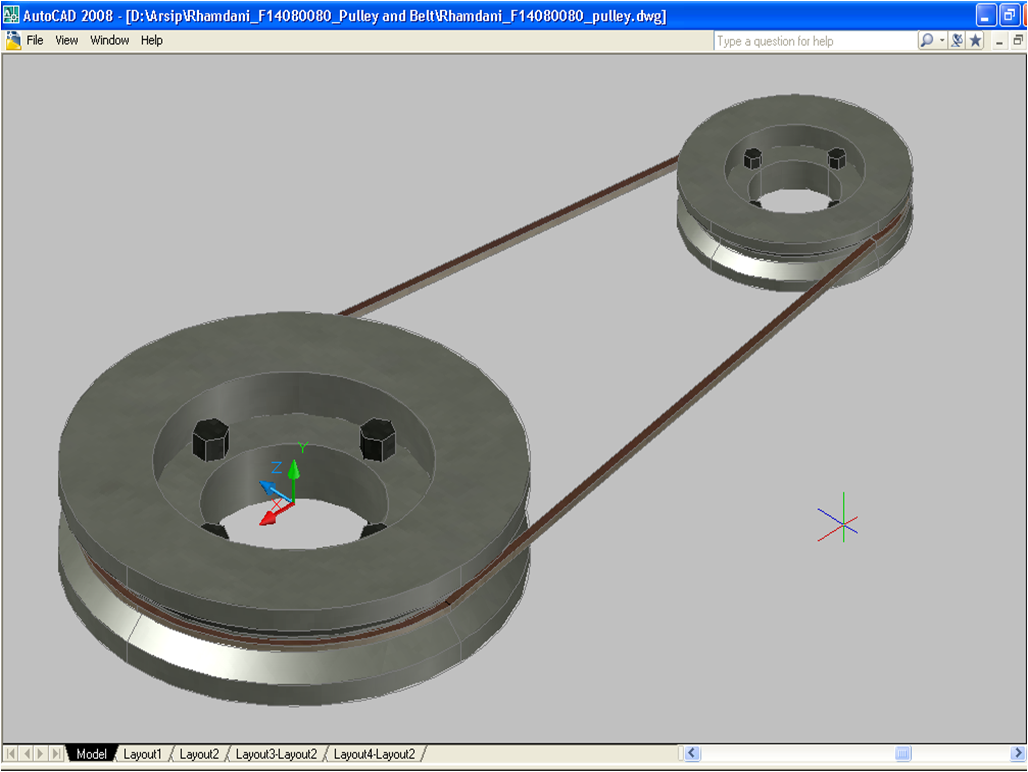Screen dimensions: 1028x772
Task: Click the 'Type a question for help' box
Action: (x=814, y=41)
